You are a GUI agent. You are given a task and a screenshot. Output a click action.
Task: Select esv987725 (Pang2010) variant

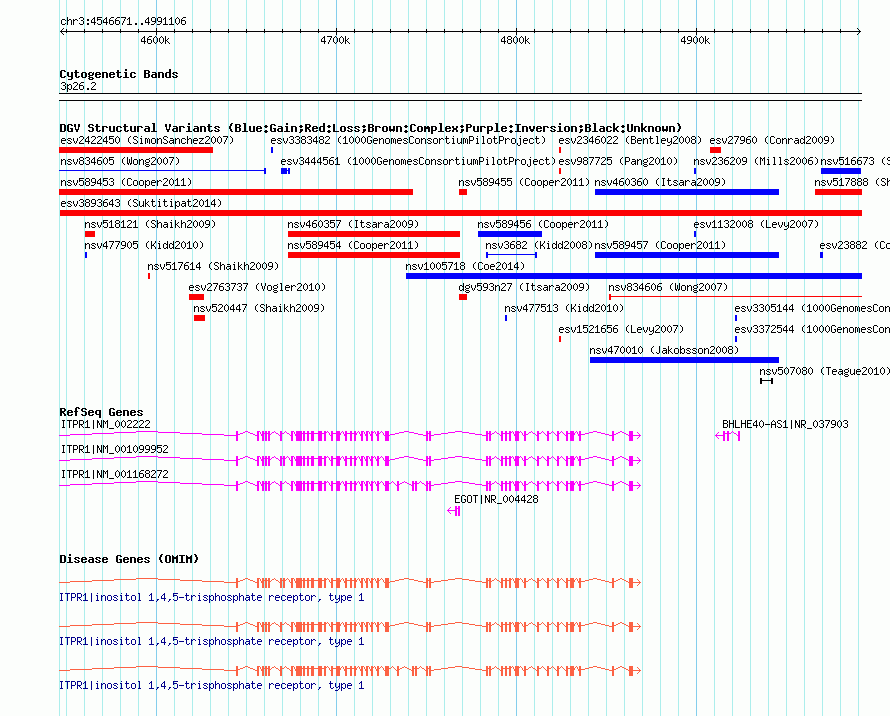(618, 161)
